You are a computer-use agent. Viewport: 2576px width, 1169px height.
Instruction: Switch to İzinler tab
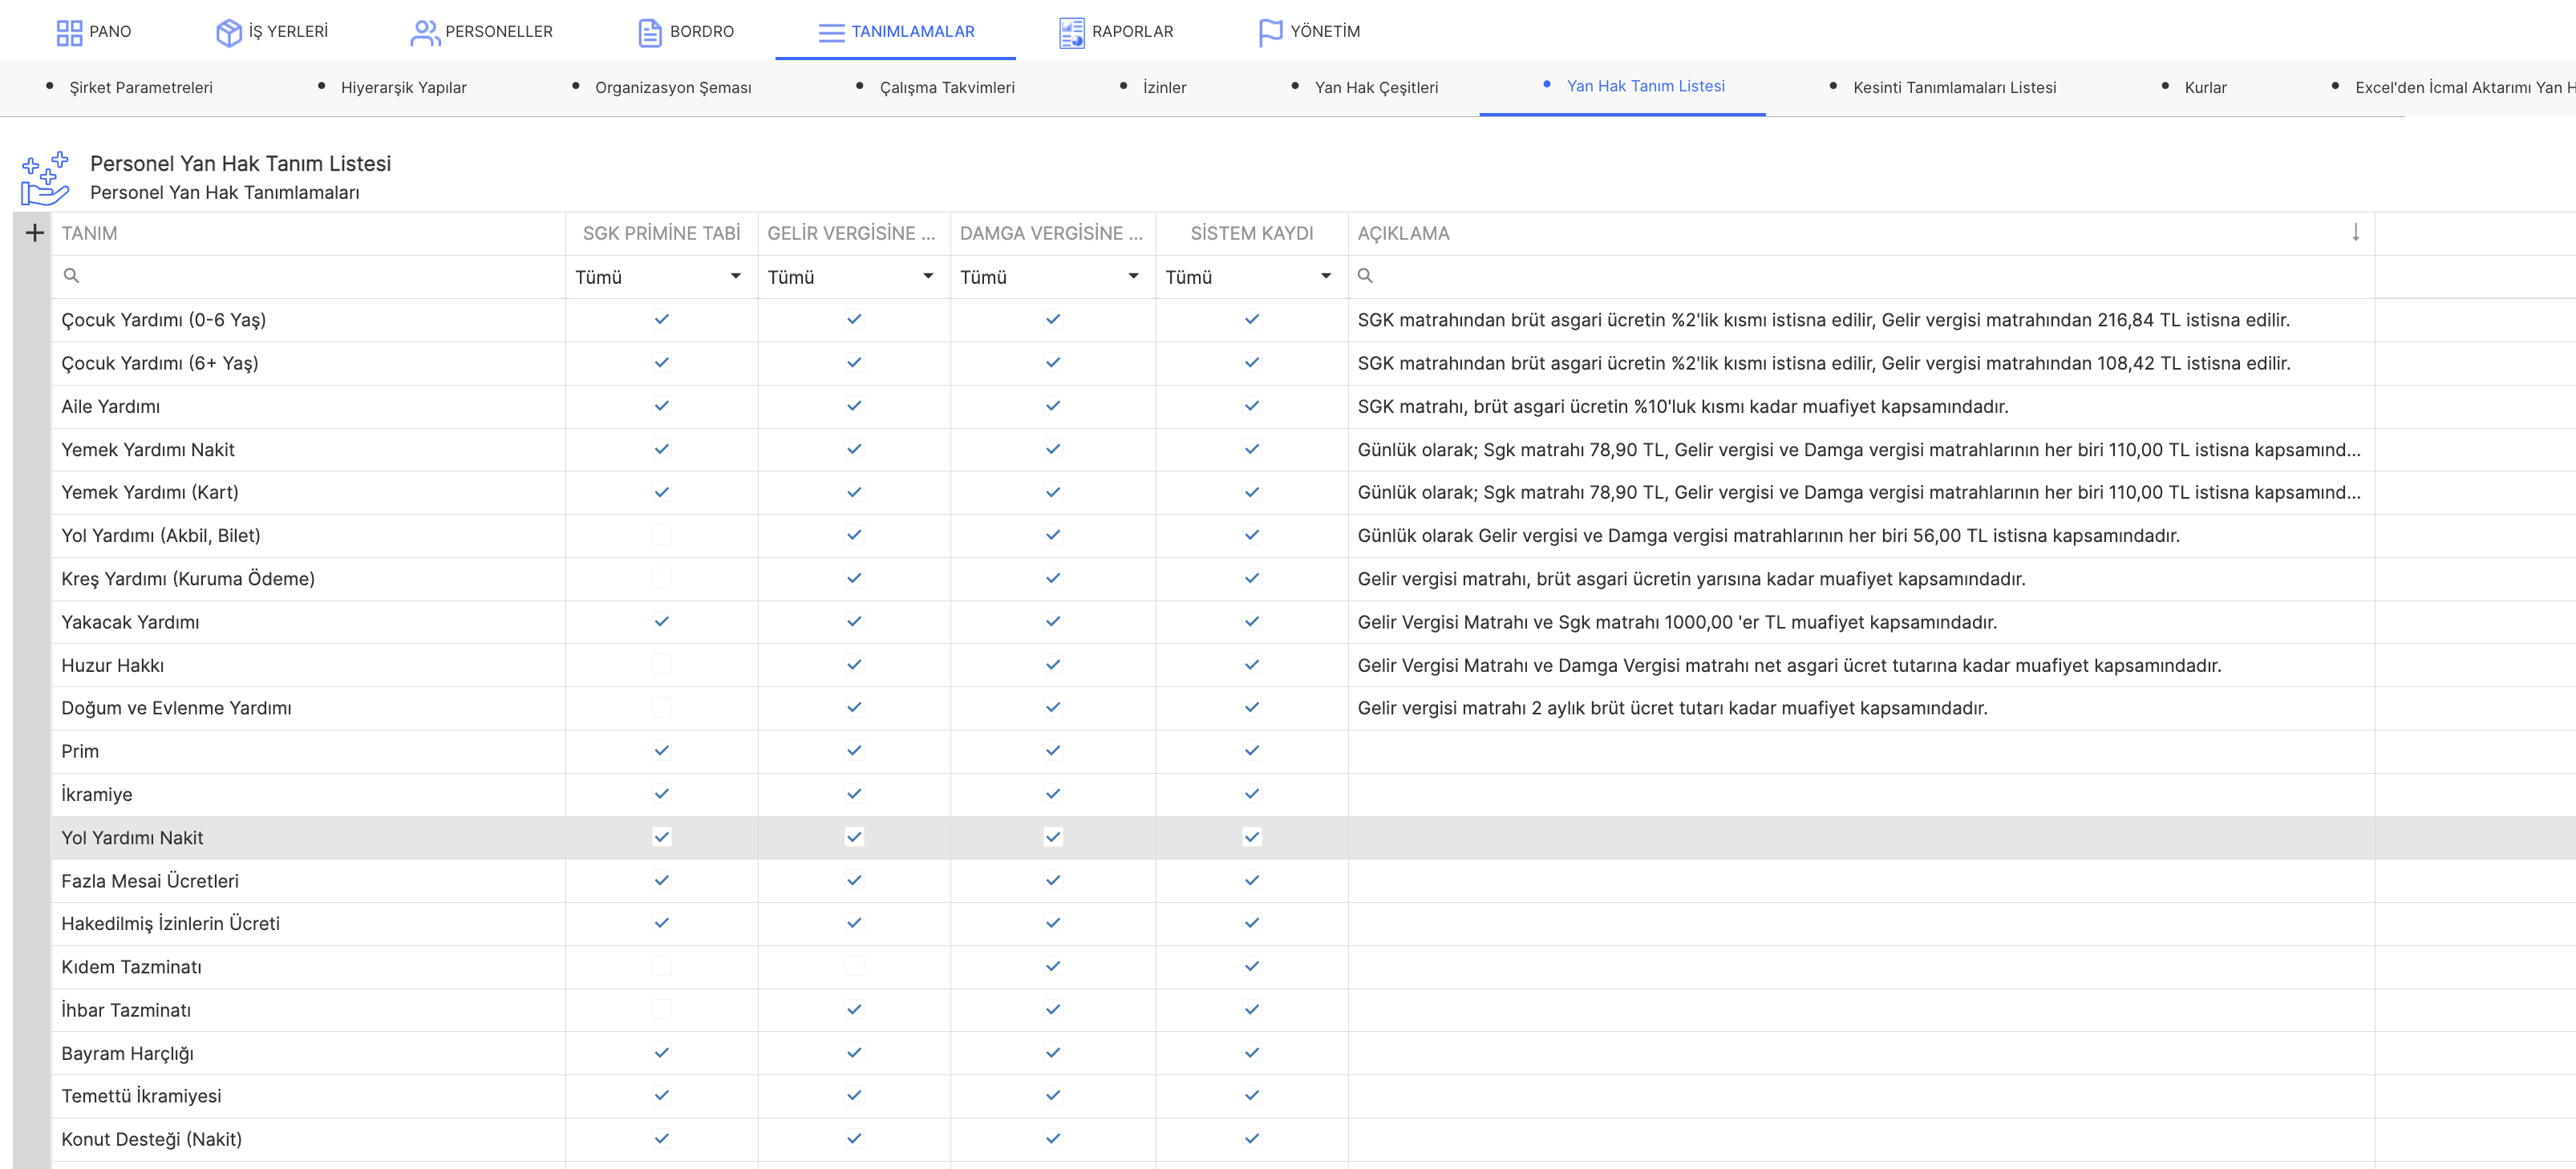click(x=1165, y=87)
